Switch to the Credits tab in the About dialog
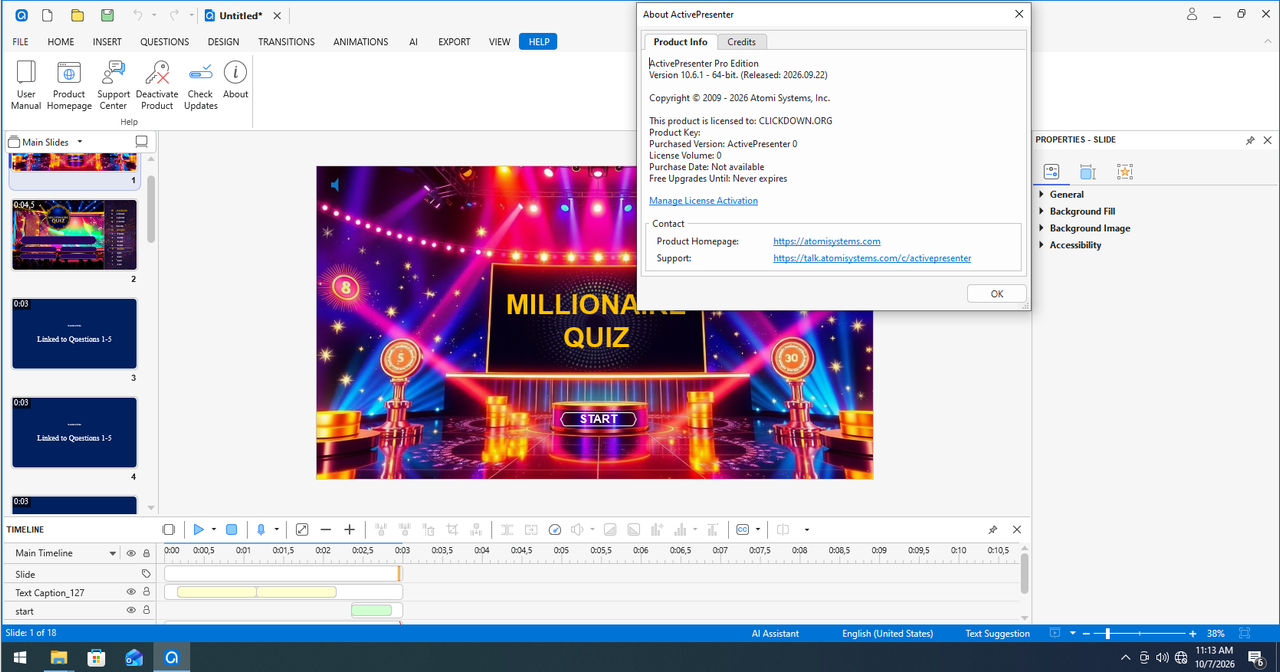The width and height of the screenshot is (1280, 672). pos(742,41)
